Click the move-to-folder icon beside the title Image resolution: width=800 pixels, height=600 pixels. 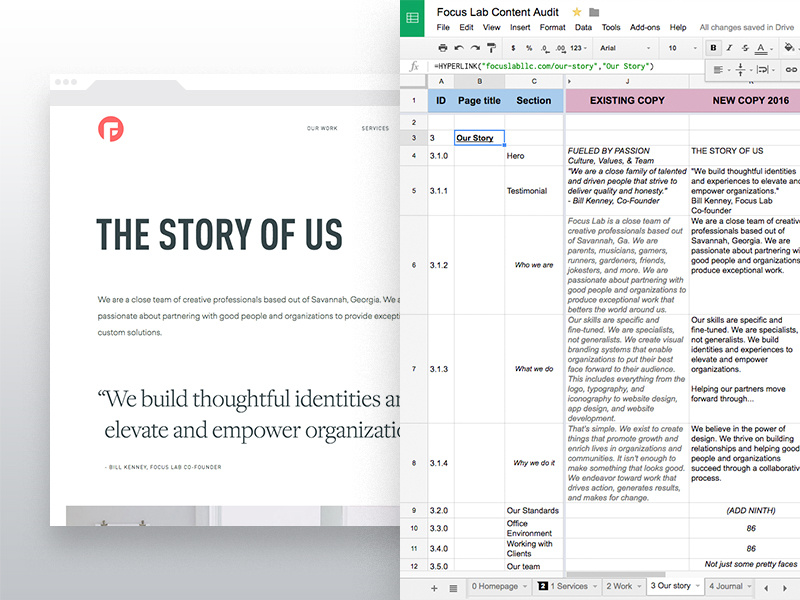(594, 12)
